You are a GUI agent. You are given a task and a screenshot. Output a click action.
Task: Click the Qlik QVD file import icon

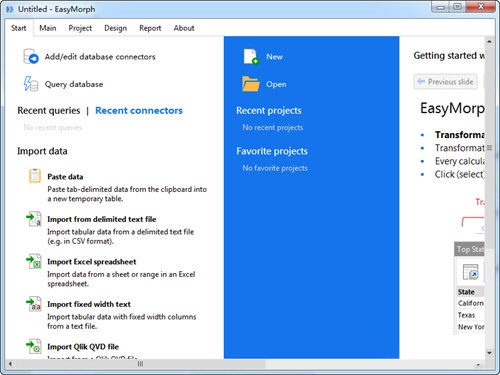[34, 346]
